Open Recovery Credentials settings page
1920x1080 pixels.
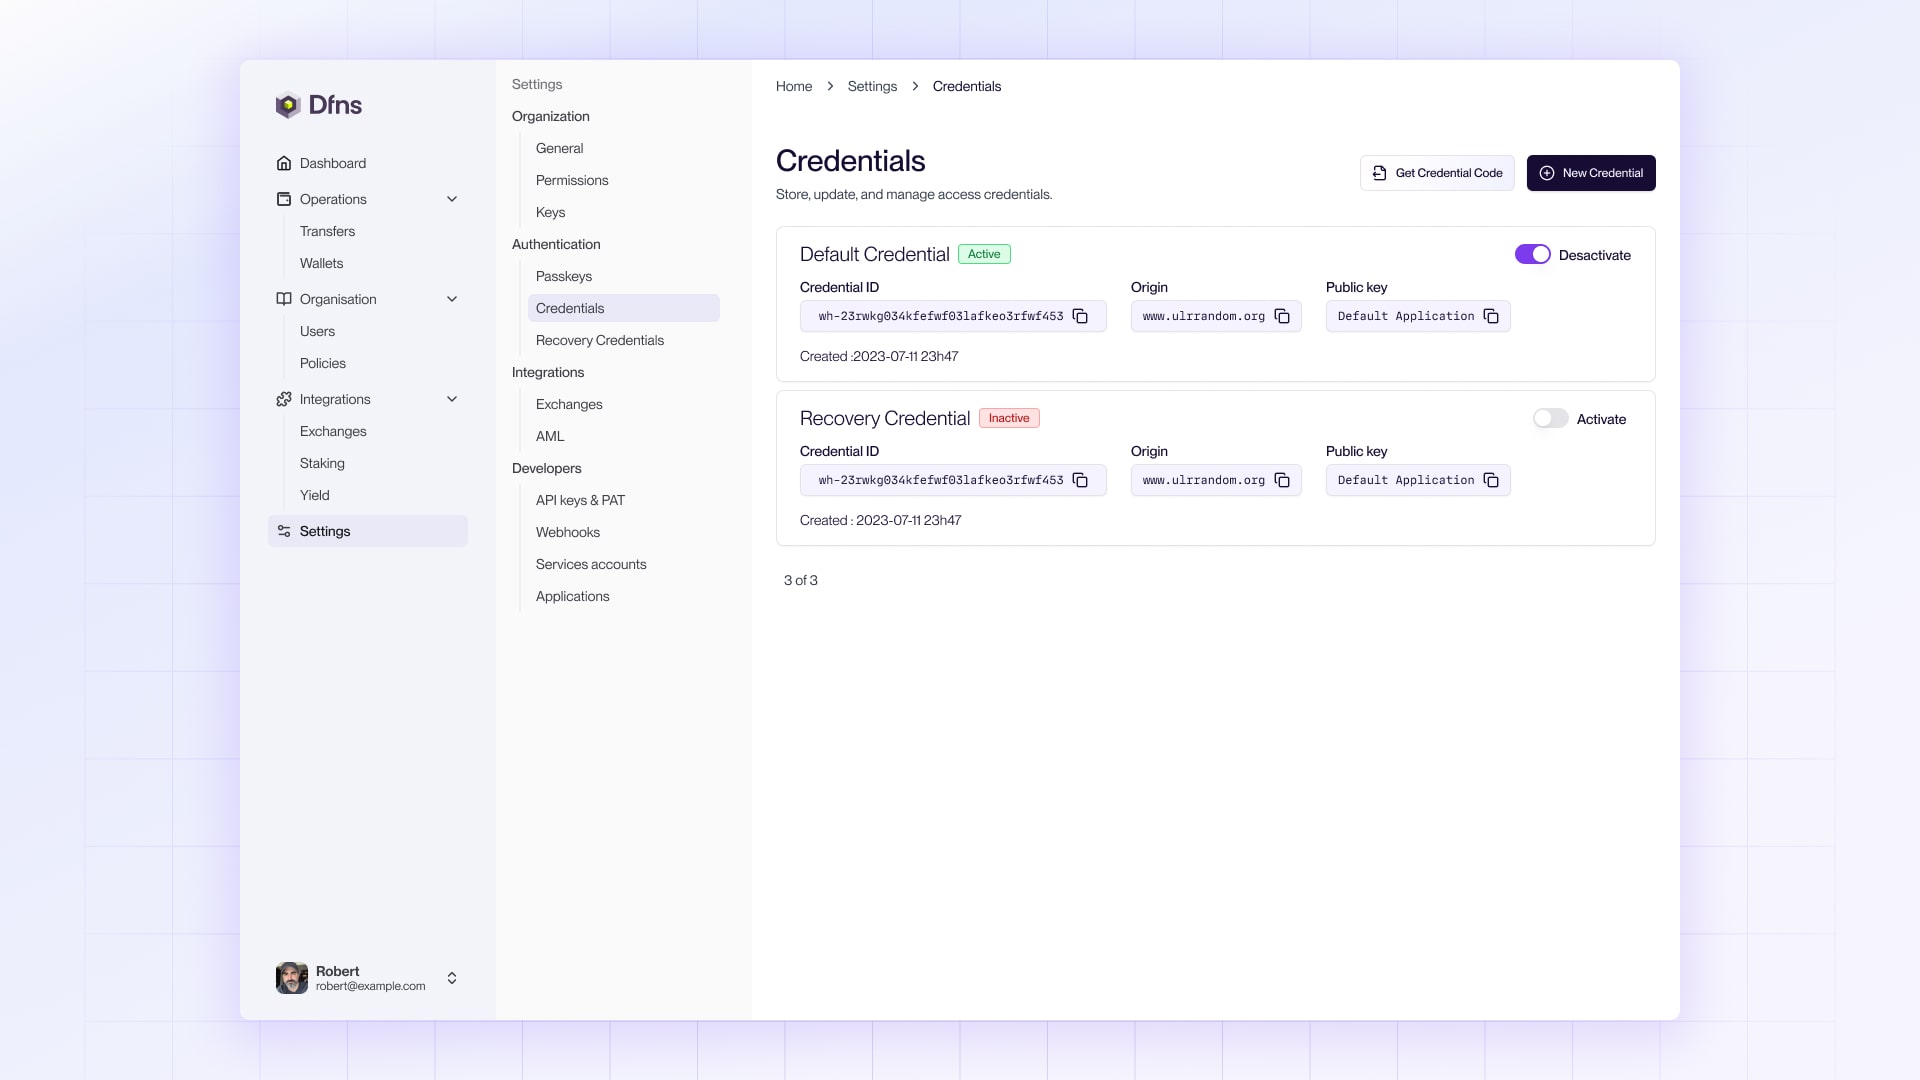[x=599, y=340]
